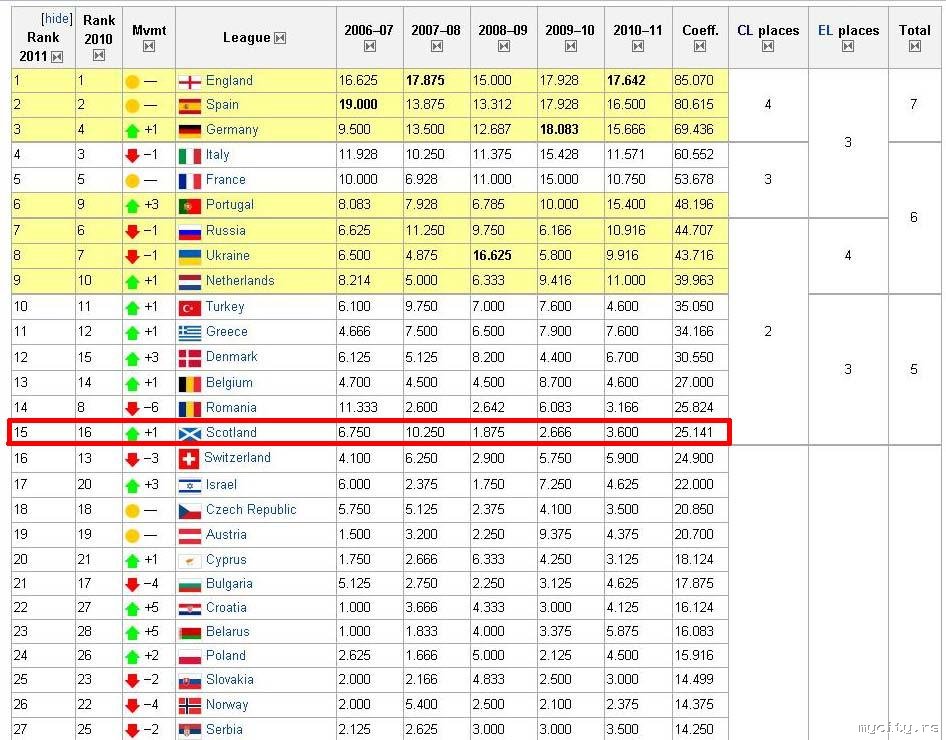The image size is (946, 740).
Task: Click the hide link in table header
Action: 56,19
